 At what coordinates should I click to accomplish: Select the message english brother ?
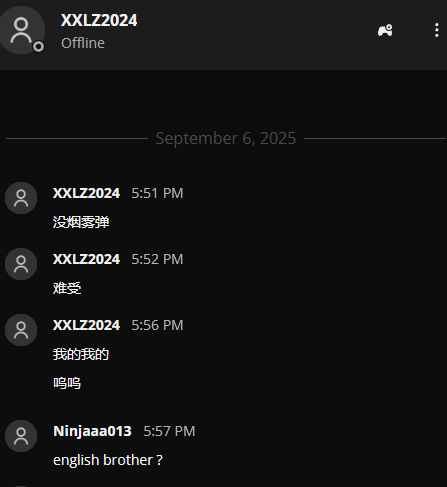pyautogui.click(x=108, y=460)
